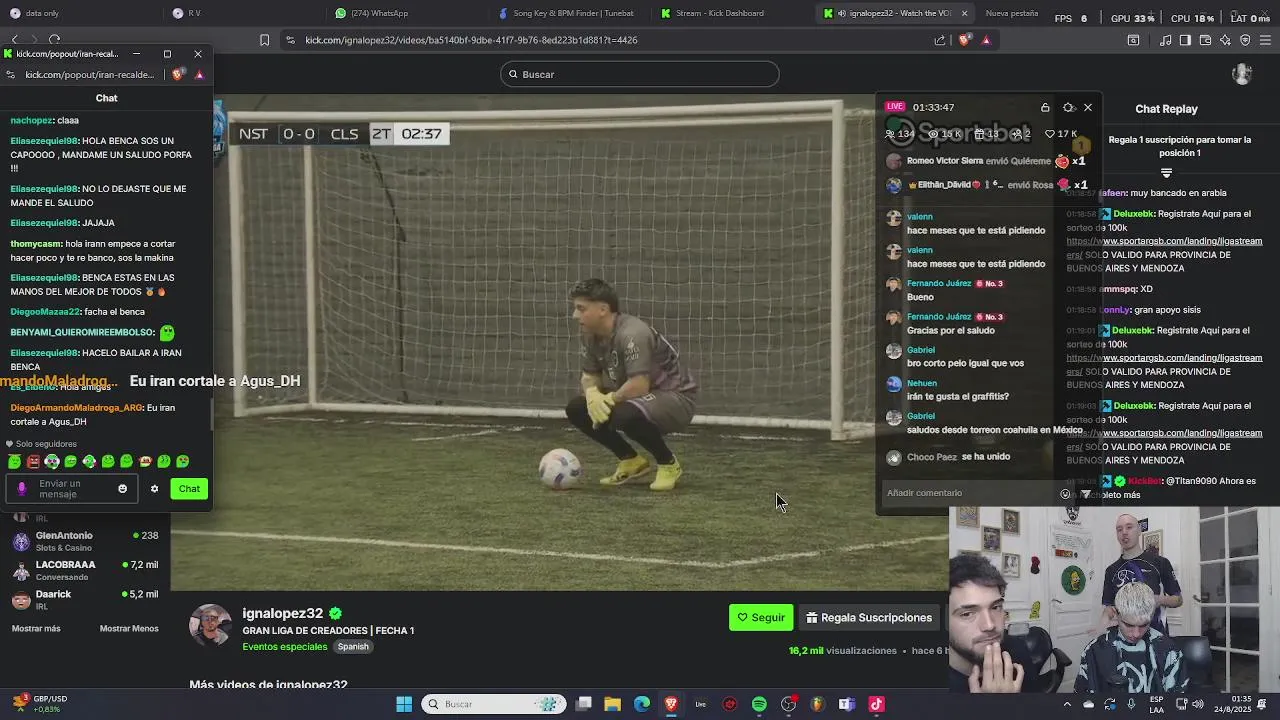Click ignalopez32 channel avatar
1280x720 pixels.
pos(210,625)
